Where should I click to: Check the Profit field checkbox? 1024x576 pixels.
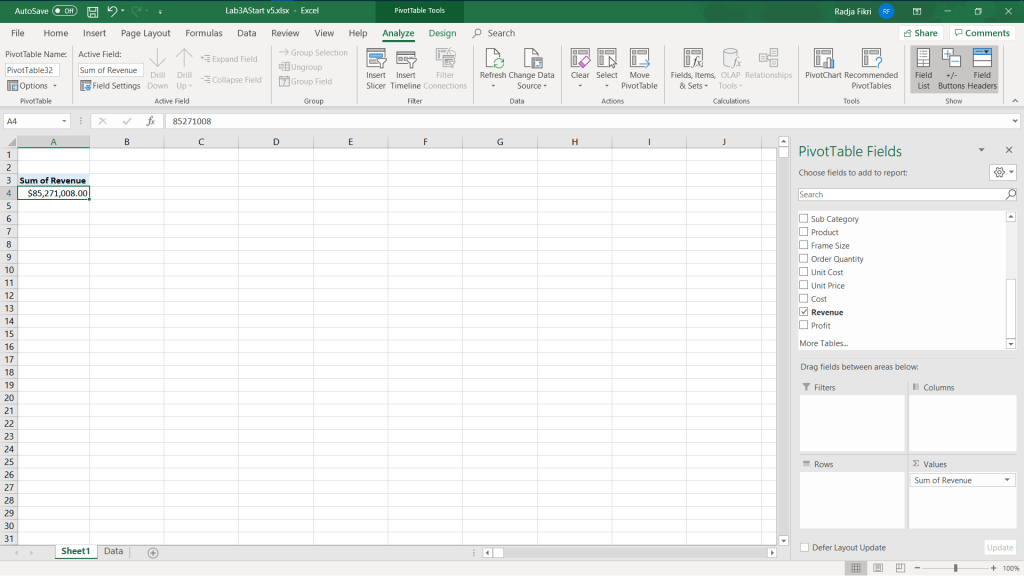click(x=803, y=326)
